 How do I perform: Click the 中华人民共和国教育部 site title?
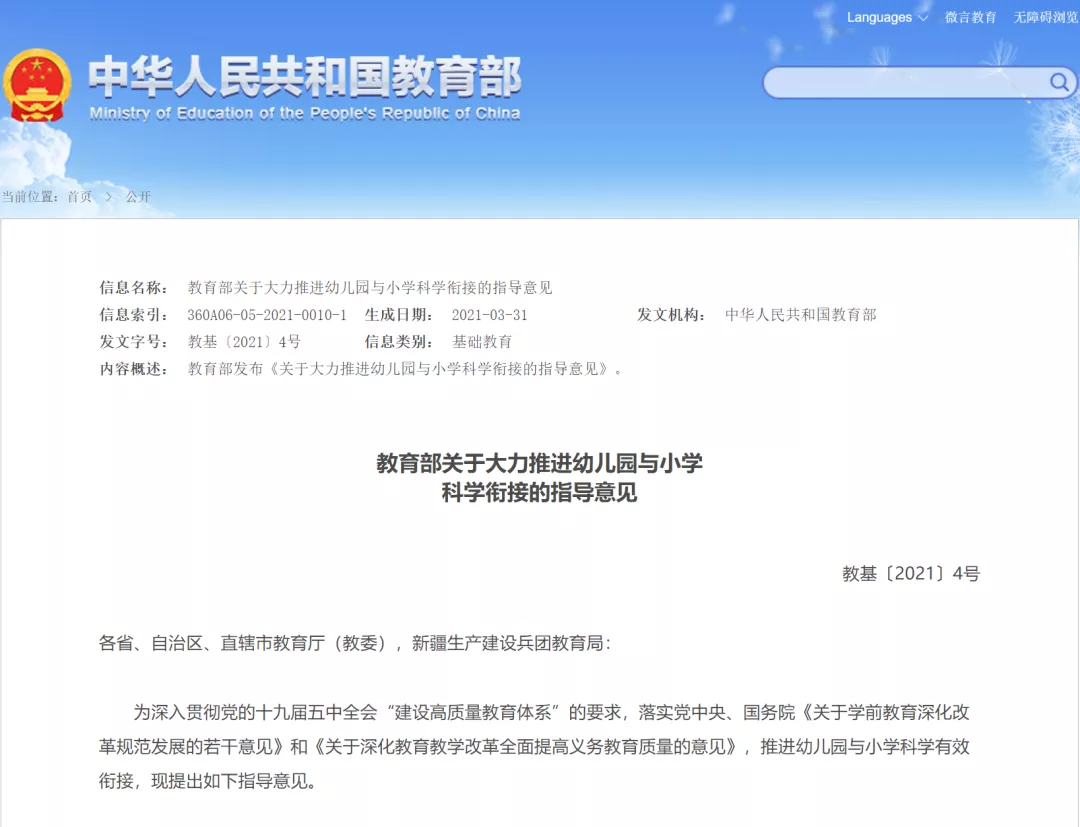click(x=305, y=76)
